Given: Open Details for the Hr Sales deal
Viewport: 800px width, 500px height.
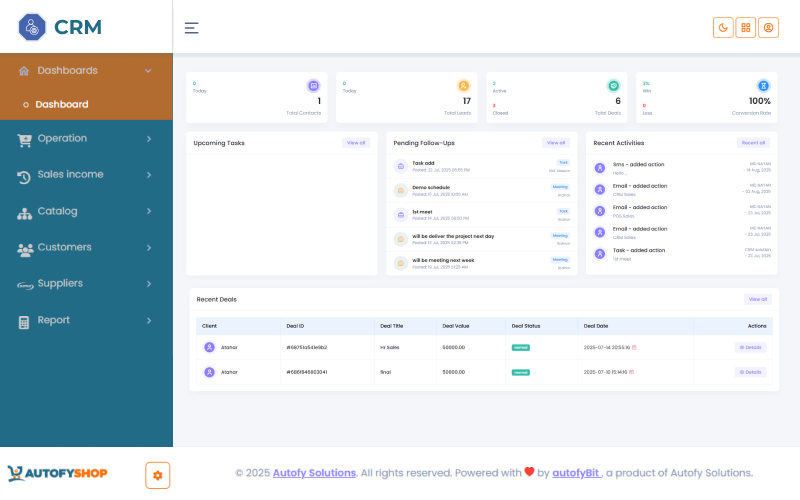Looking at the screenshot, I should coord(751,347).
